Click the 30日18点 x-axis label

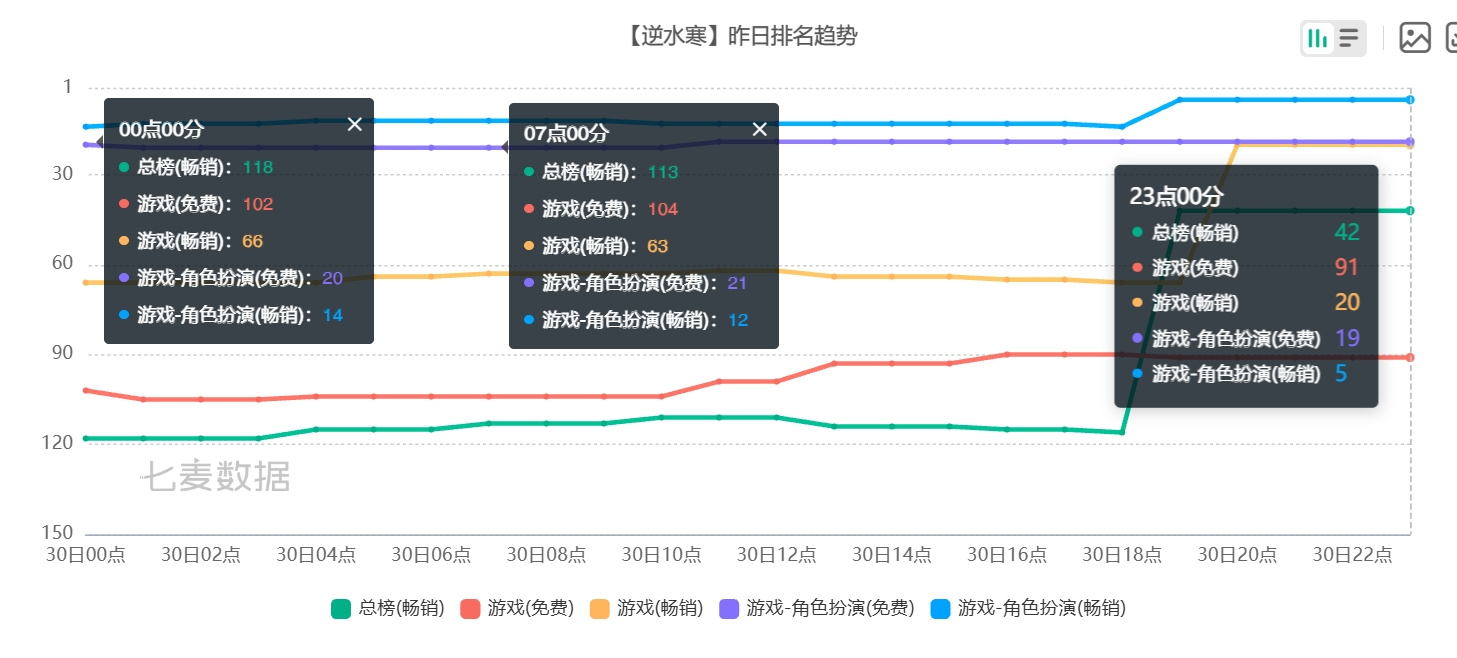click(x=1122, y=555)
